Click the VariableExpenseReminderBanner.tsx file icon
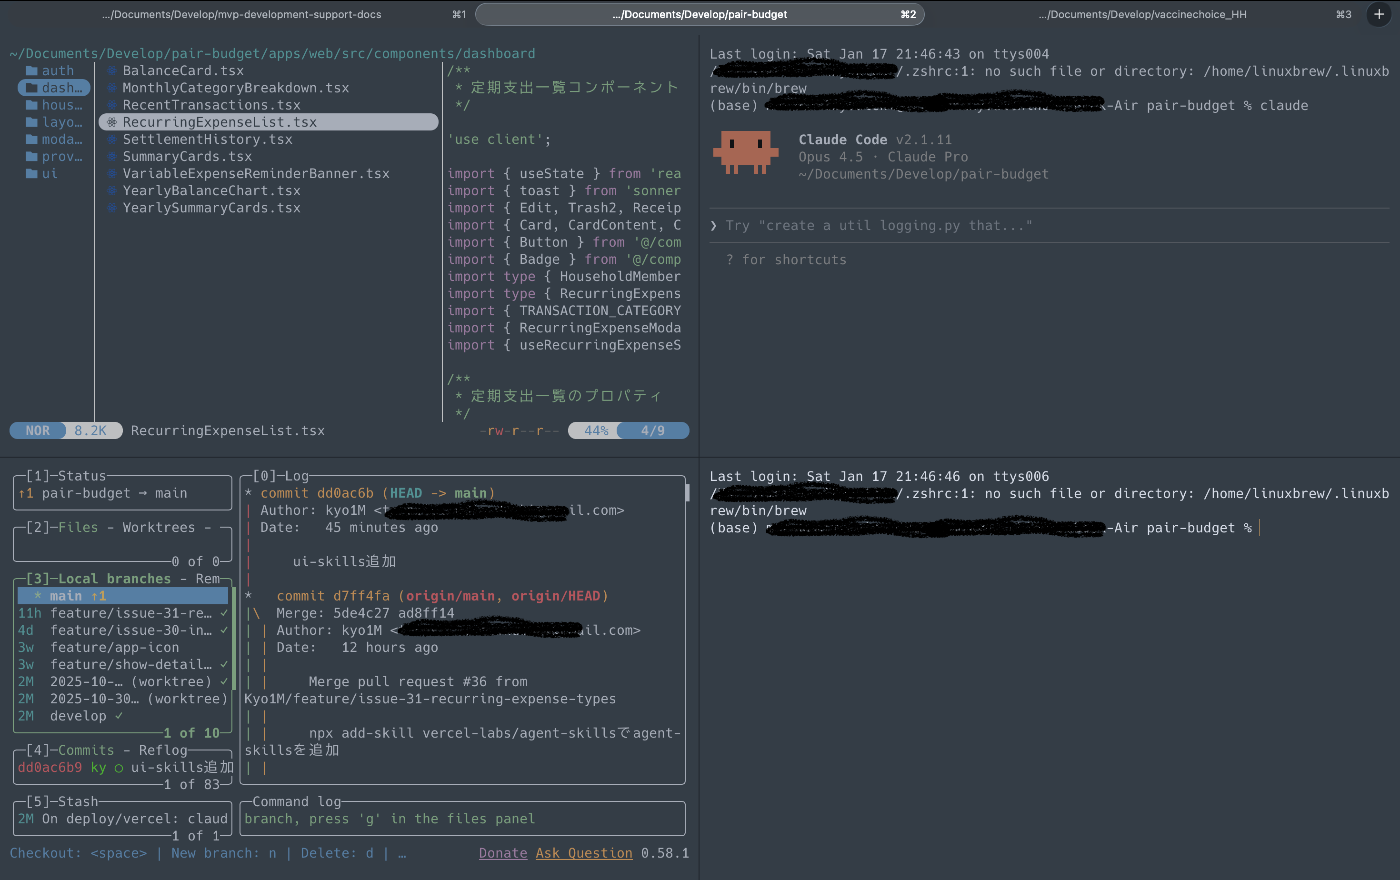 pyautogui.click(x=112, y=173)
